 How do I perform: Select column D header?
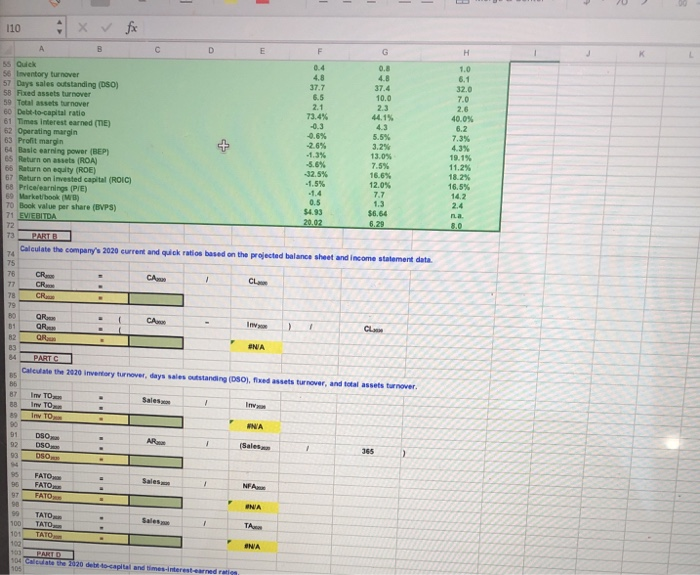point(211,50)
